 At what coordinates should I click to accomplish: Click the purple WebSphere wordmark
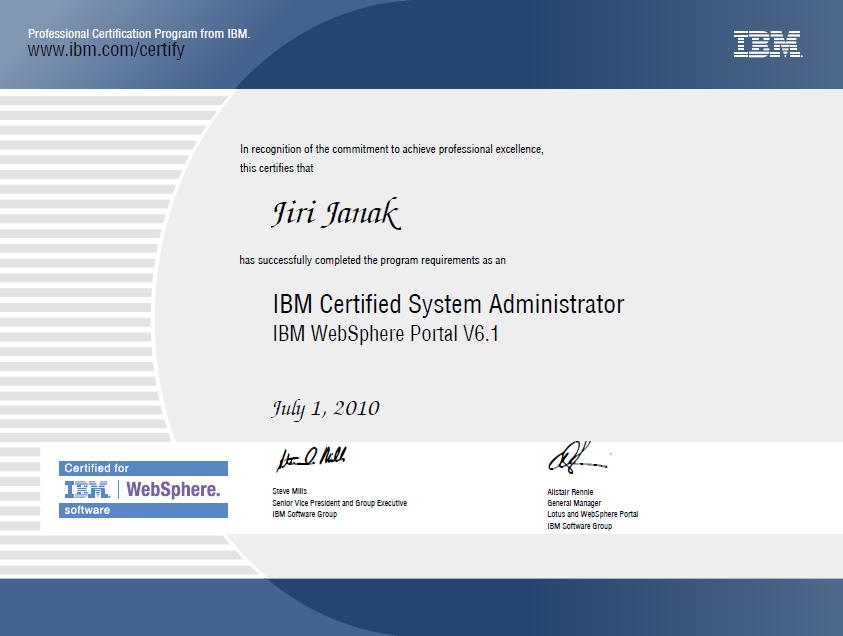173,490
